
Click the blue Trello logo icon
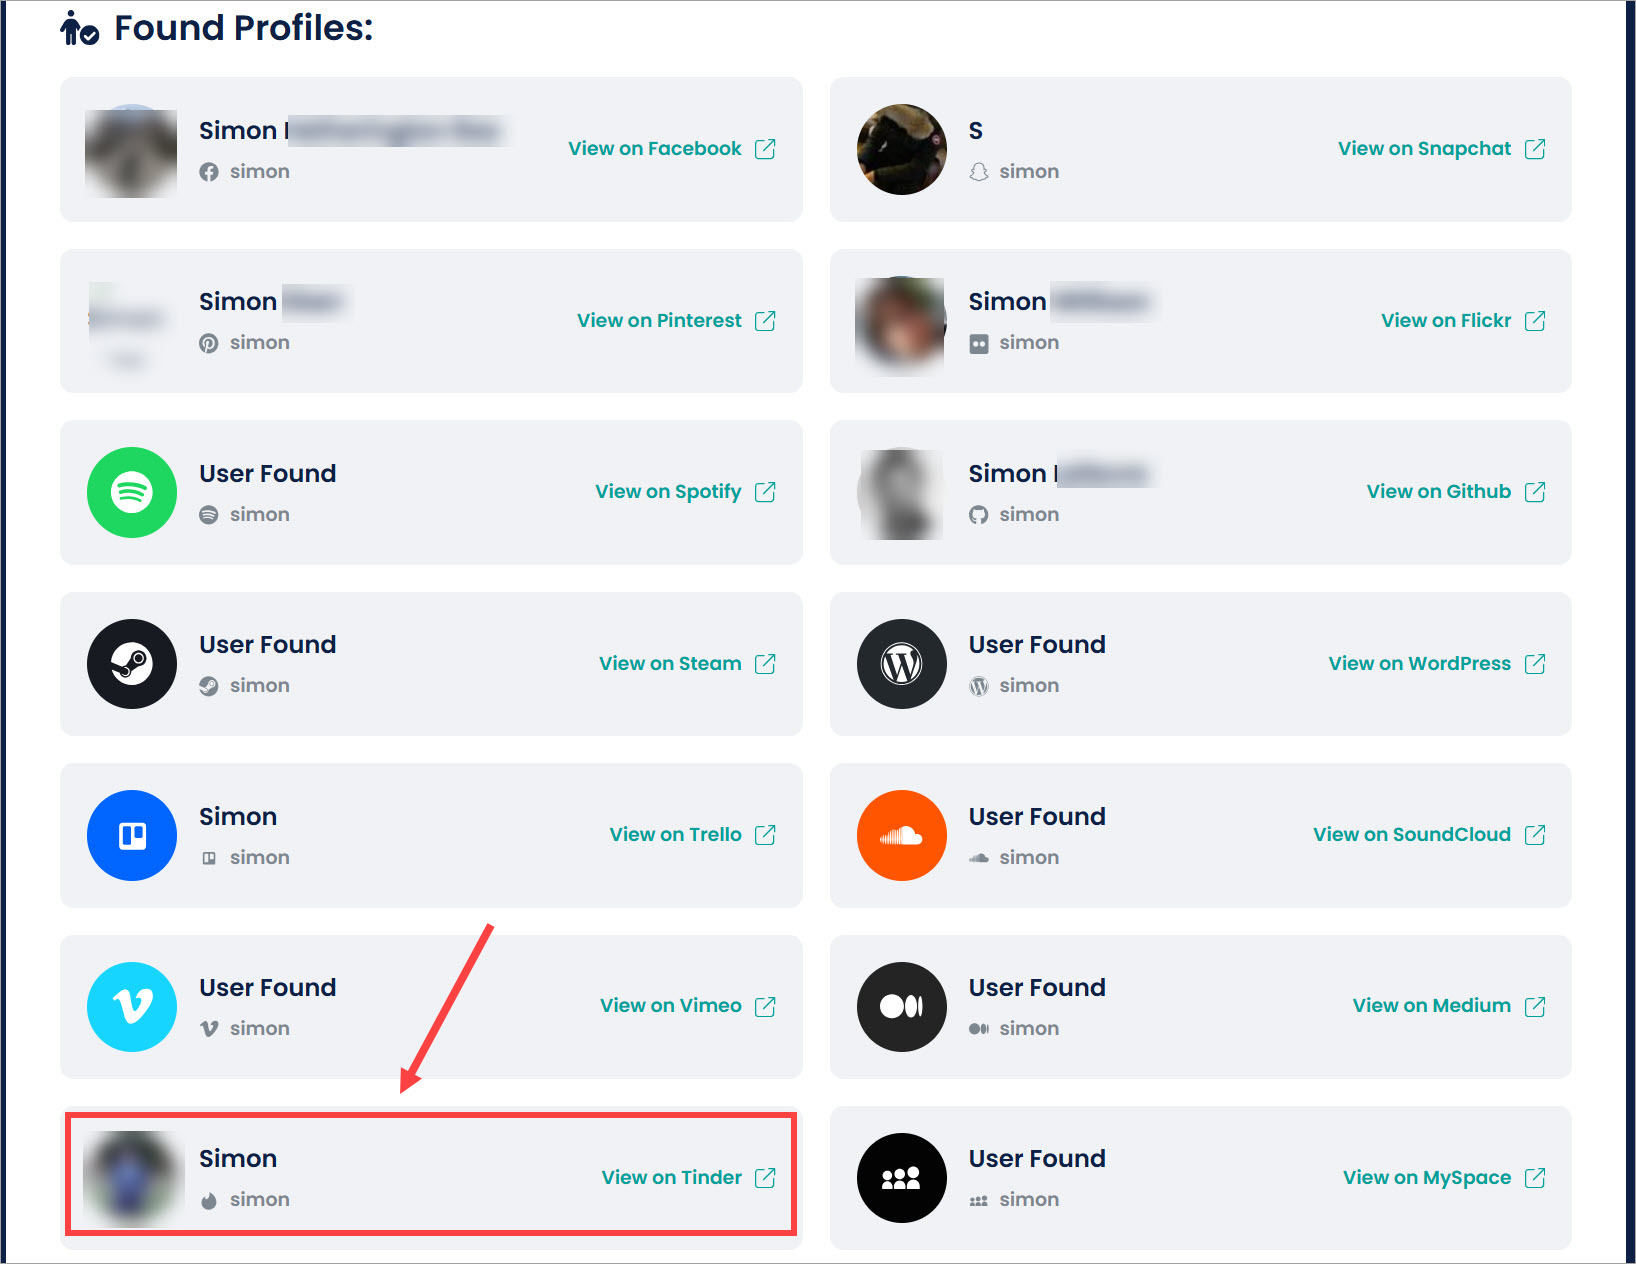point(132,835)
